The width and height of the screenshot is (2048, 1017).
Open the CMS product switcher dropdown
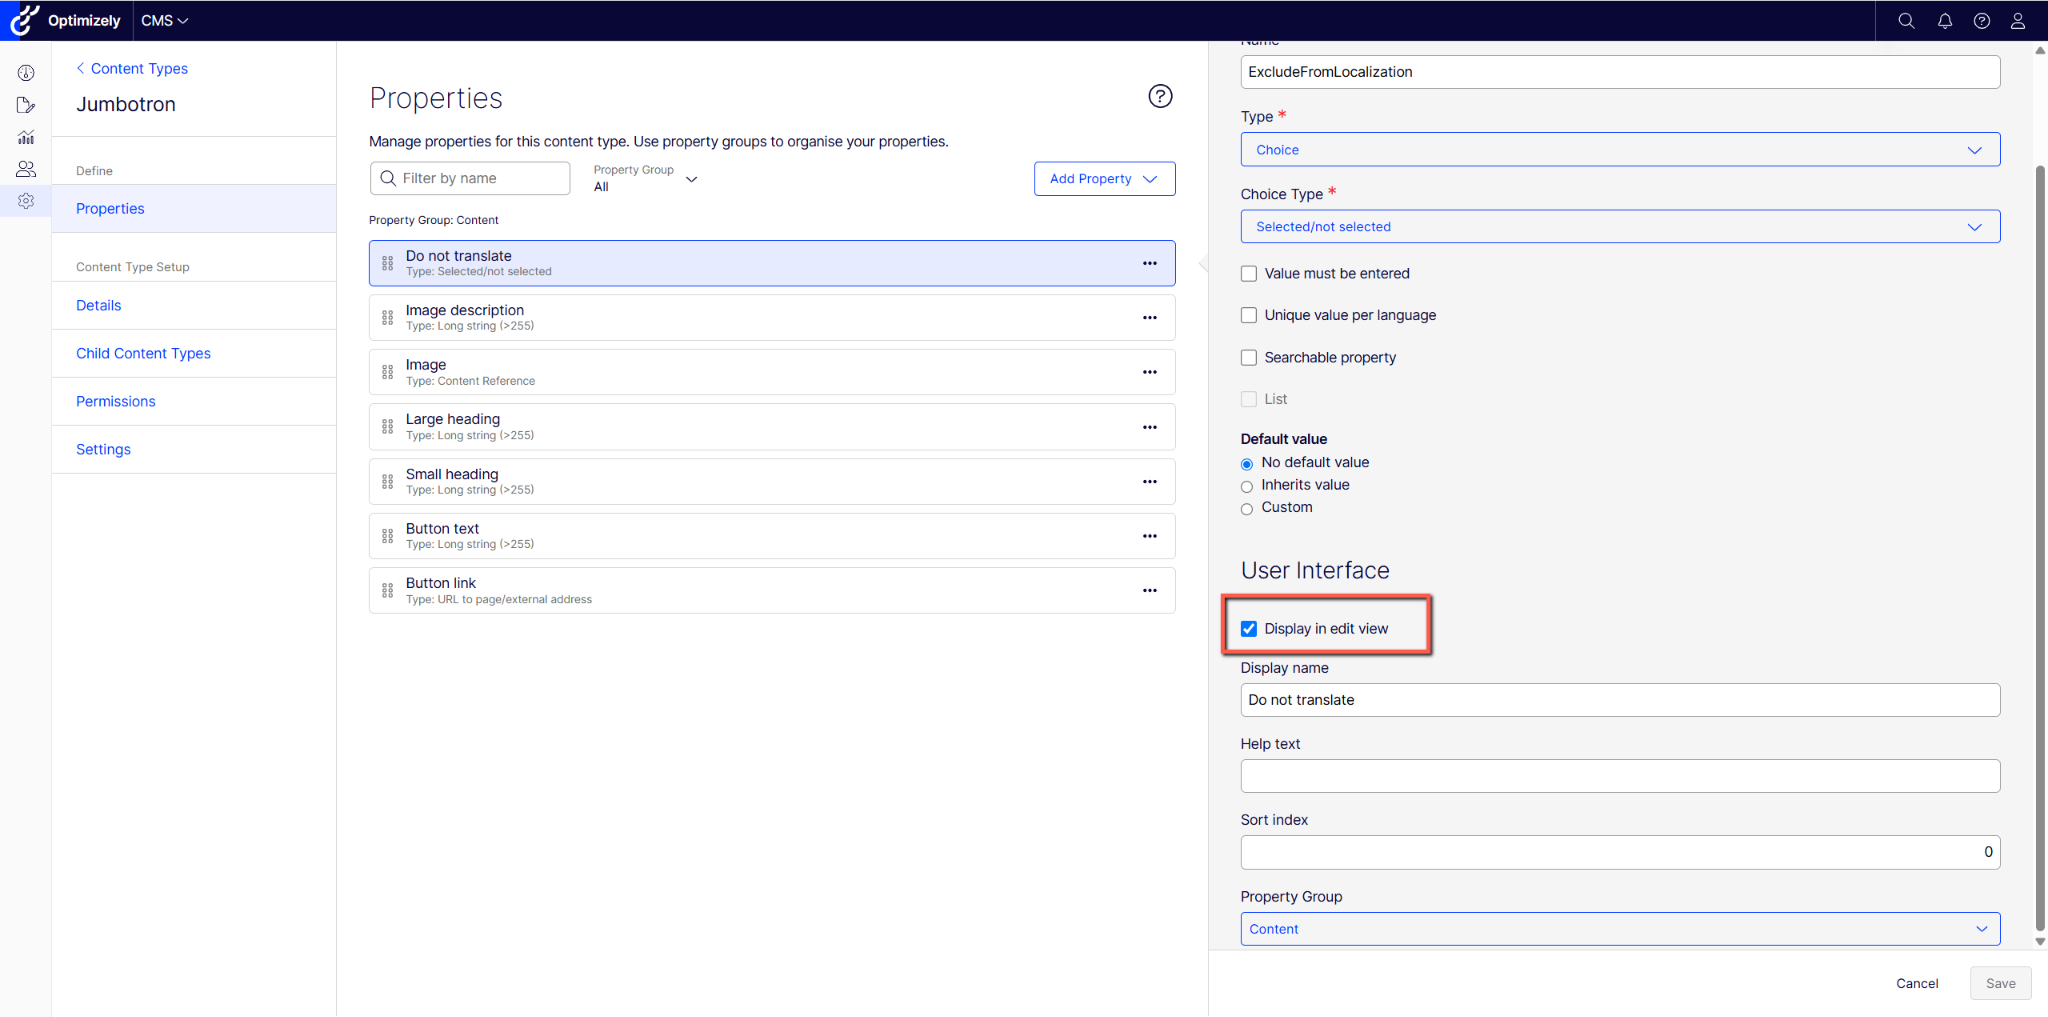tap(164, 20)
